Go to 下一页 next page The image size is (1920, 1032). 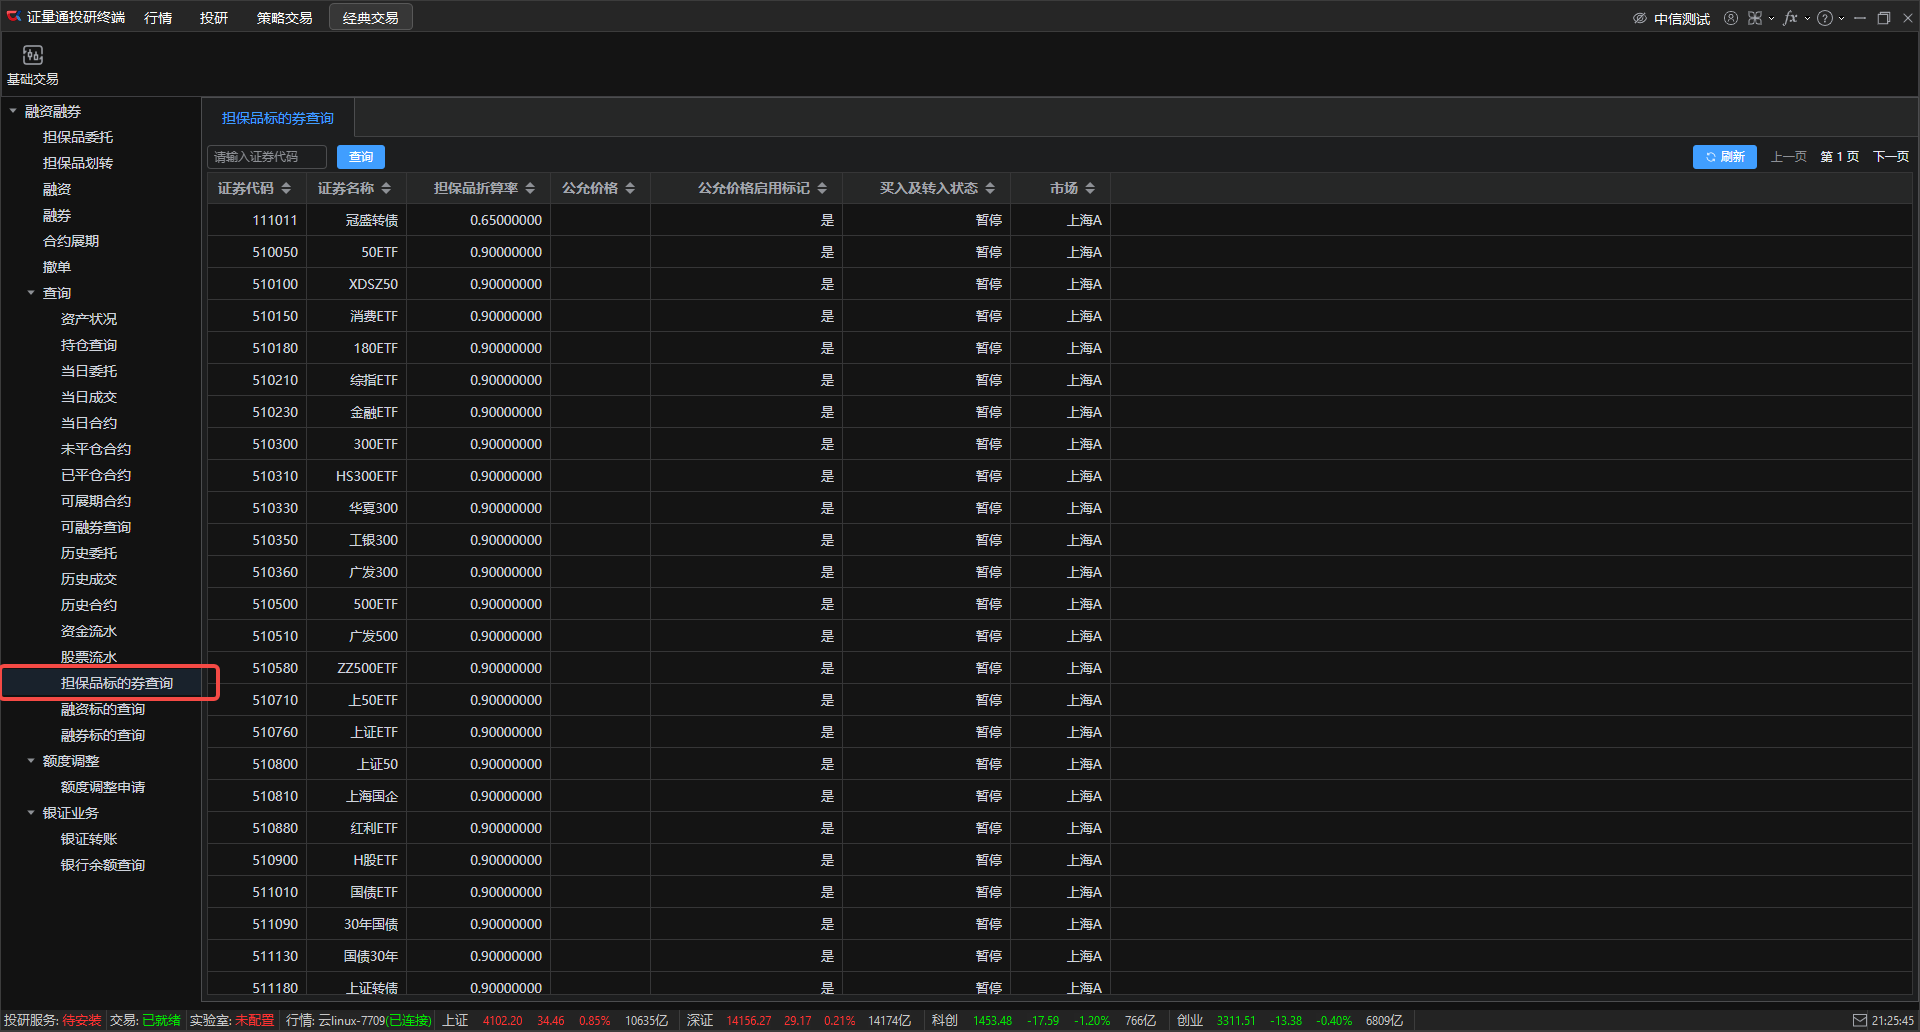[1890, 157]
